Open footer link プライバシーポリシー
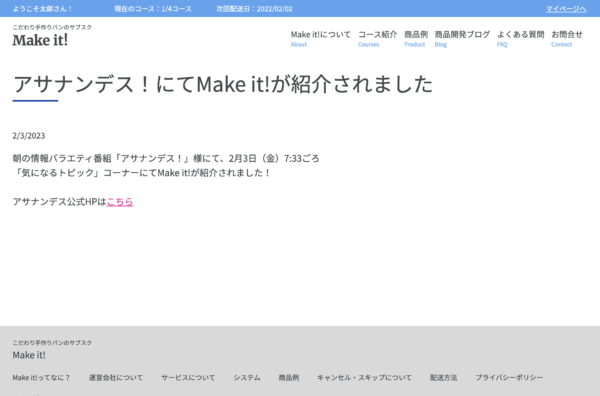The width and height of the screenshot is (600, 396). (x=509, y=378)
